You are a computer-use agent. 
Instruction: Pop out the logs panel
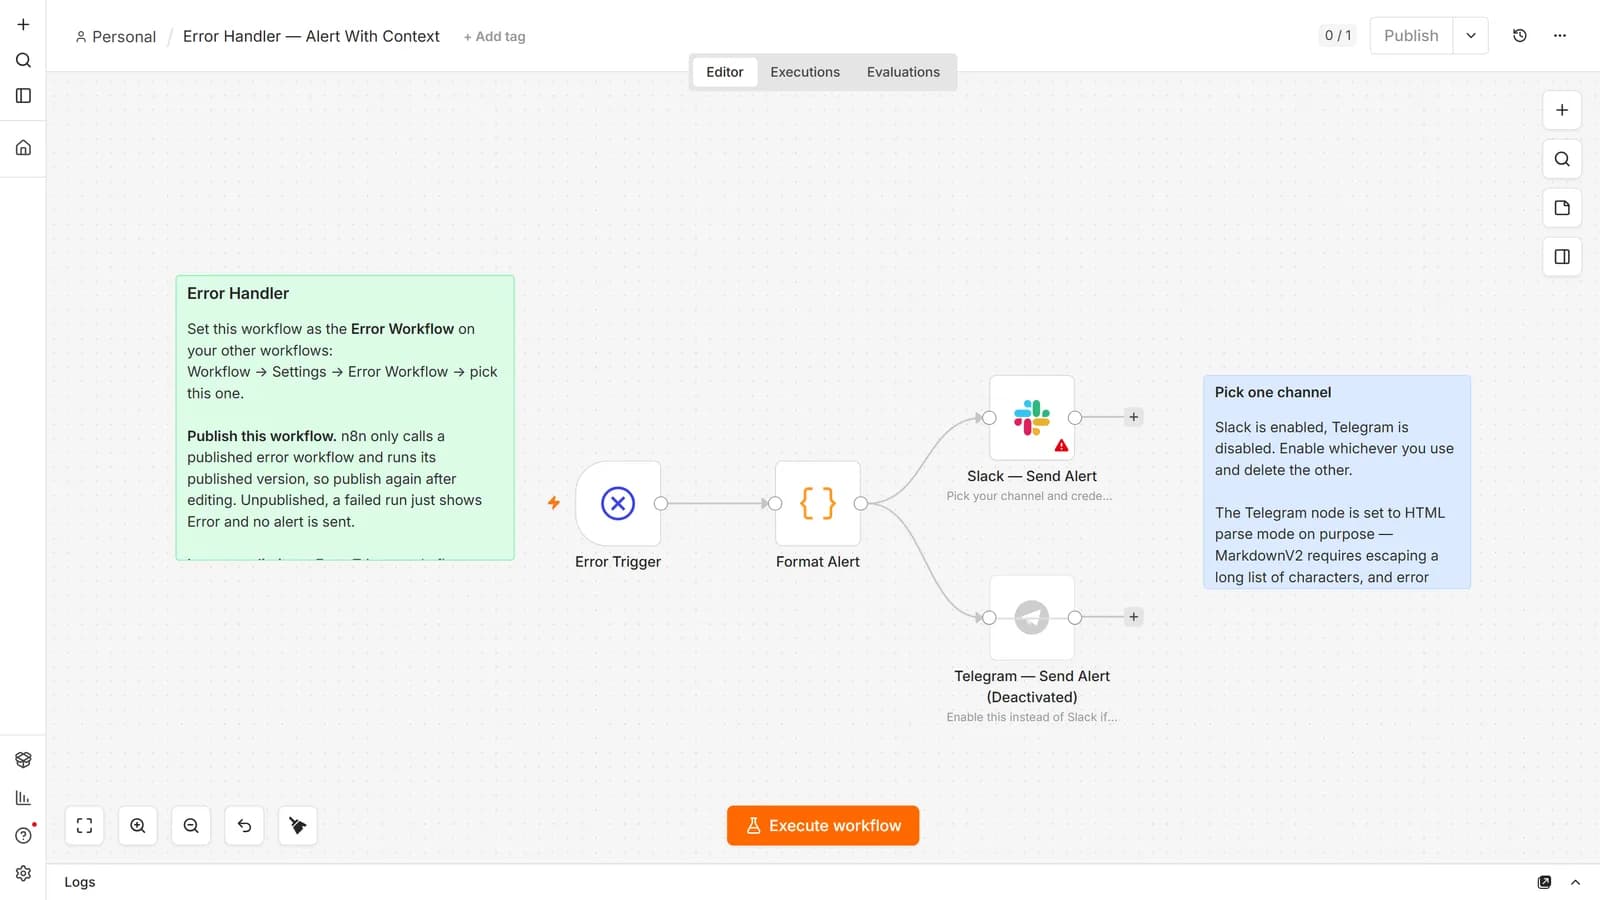point(1545,882)
